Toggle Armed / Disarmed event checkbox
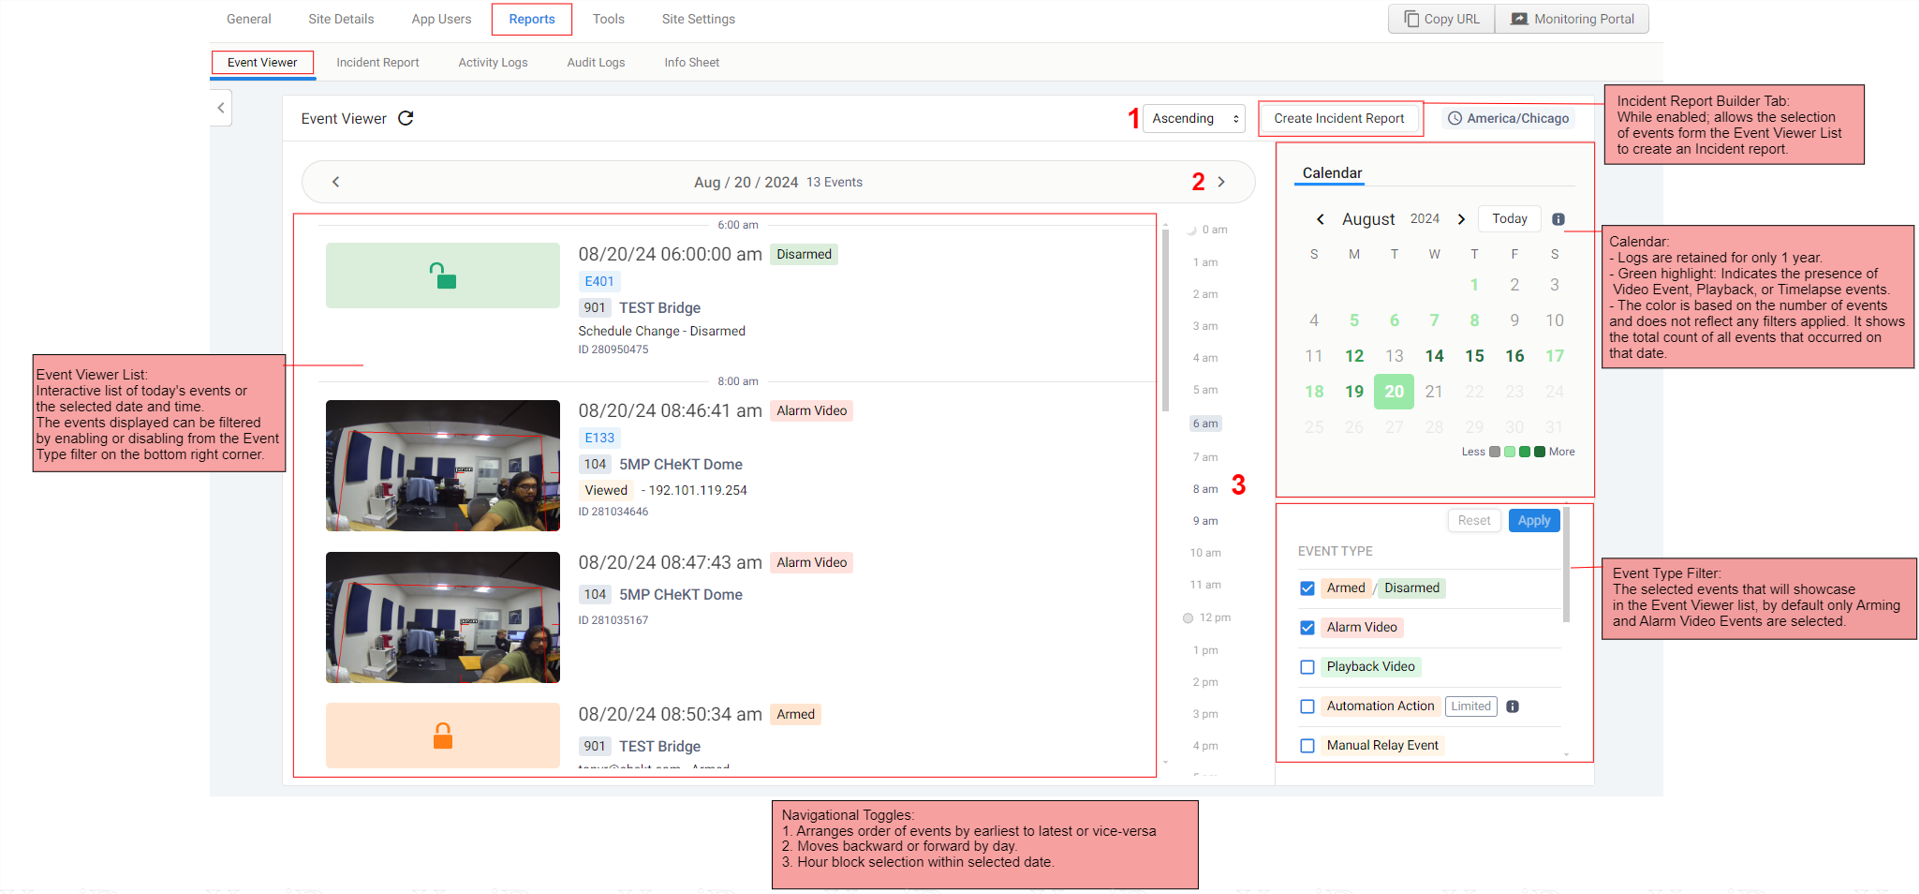The width and height of the screenshot is (1919, 894). click(1307, 588)
